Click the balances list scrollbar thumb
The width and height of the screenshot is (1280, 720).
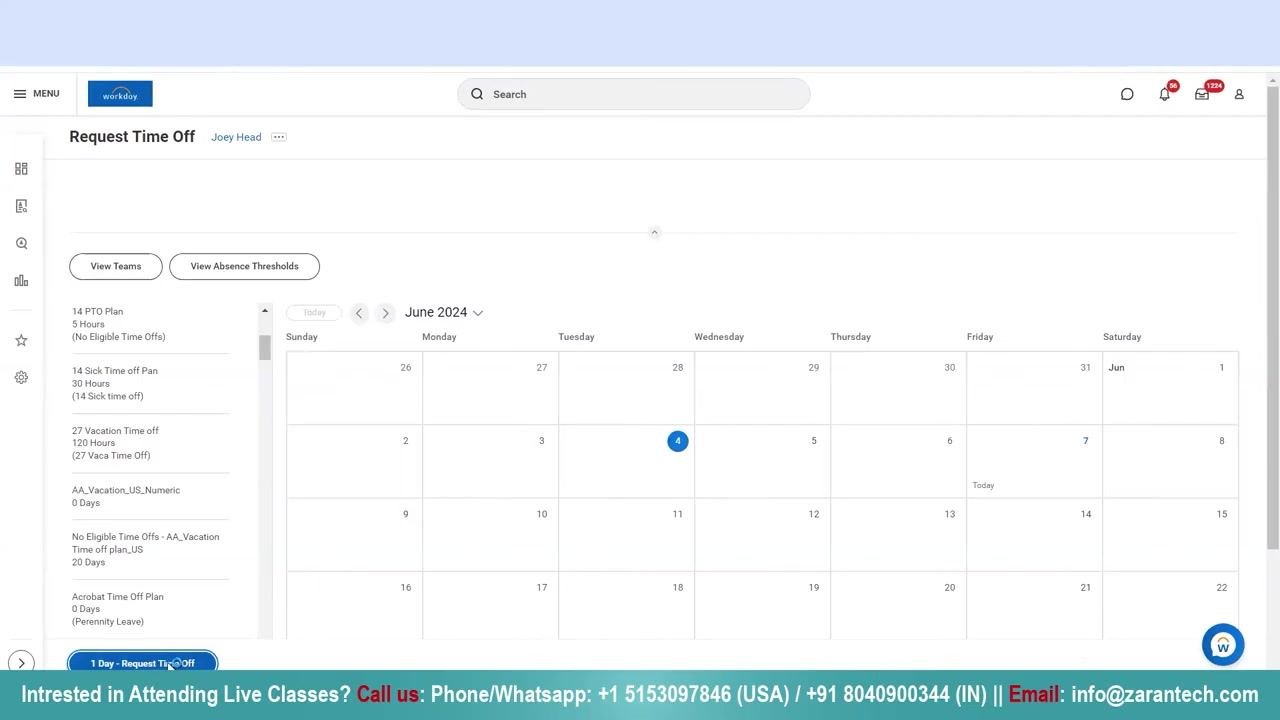coord(265,348)
